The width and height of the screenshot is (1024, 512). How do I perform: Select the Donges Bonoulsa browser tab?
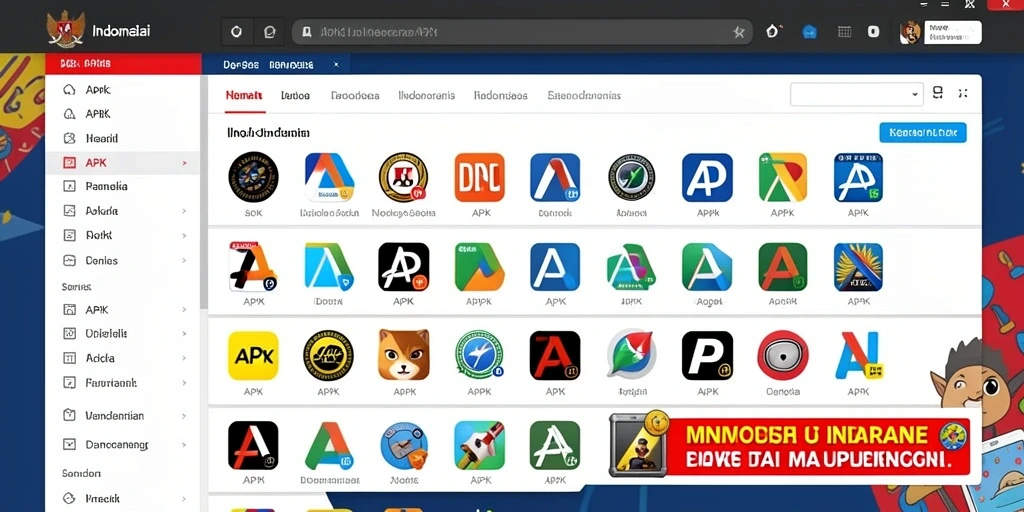[268, 65]
